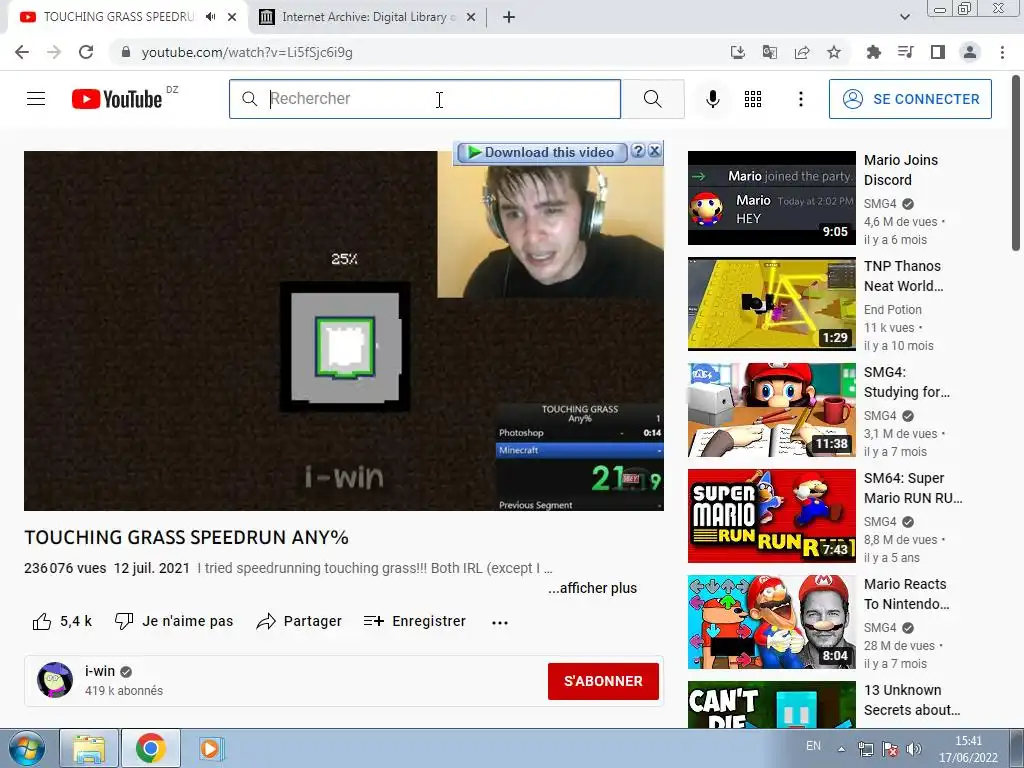Reload the YouTube page
Image resolution: width=1024 pixels, height=768 pixels.
(x=86, y=52)
